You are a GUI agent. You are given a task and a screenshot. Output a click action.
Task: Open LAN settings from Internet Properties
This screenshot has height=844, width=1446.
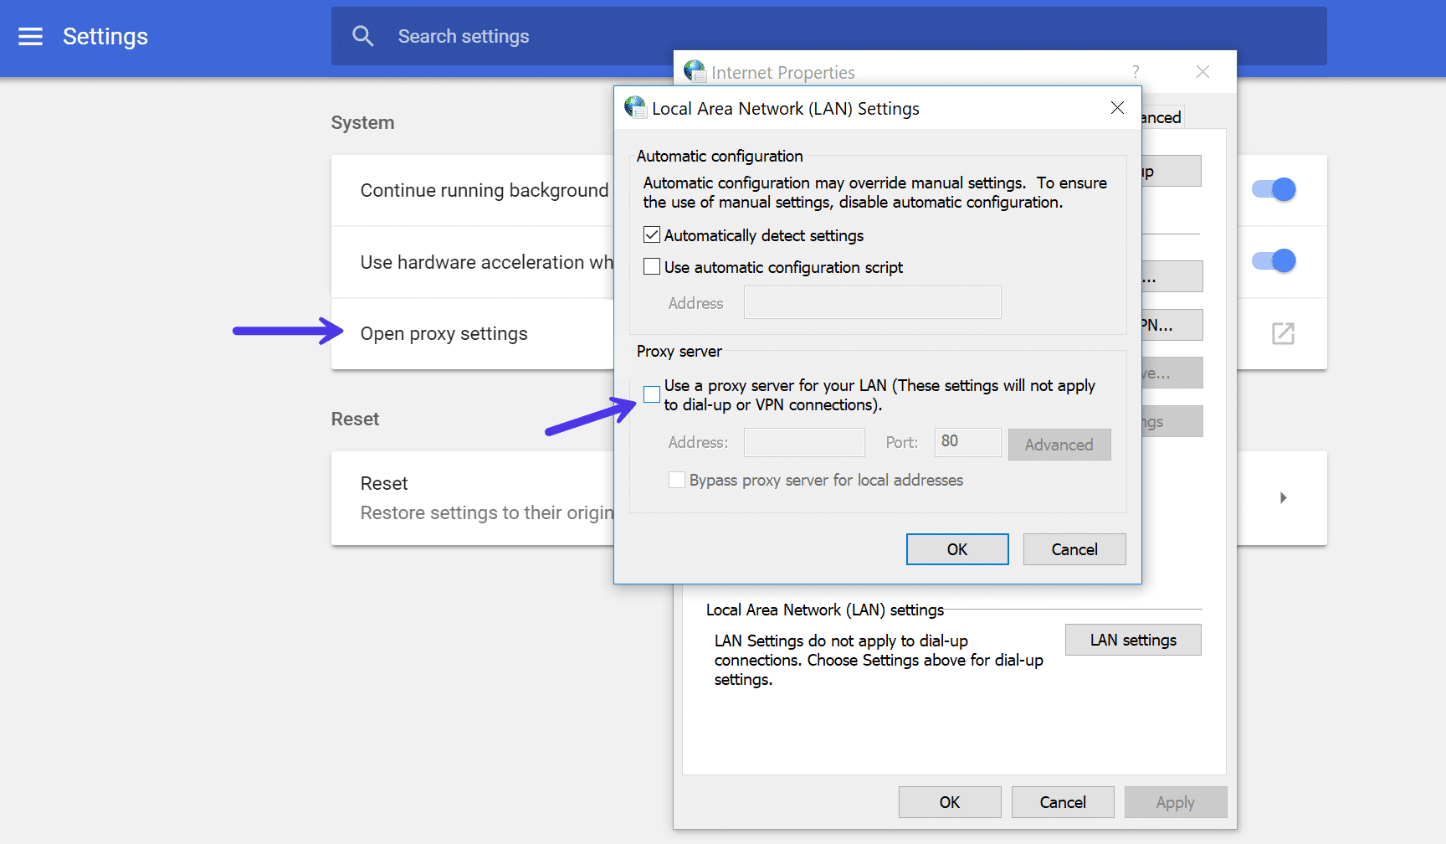1133,639
